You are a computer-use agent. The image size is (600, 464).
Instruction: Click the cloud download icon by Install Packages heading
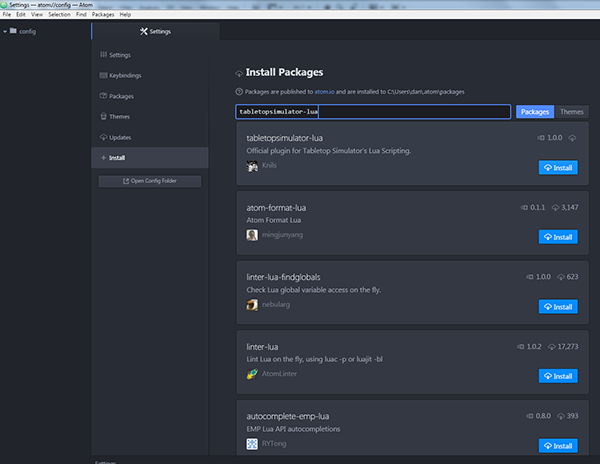239,73
